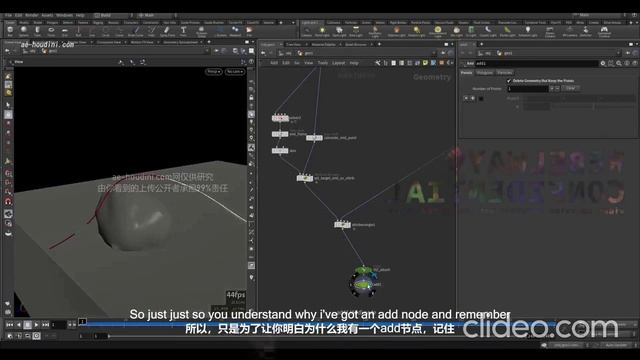Add a Sky Light from the shelf
This screenshot has height=360, width=640.
(456, 31)
